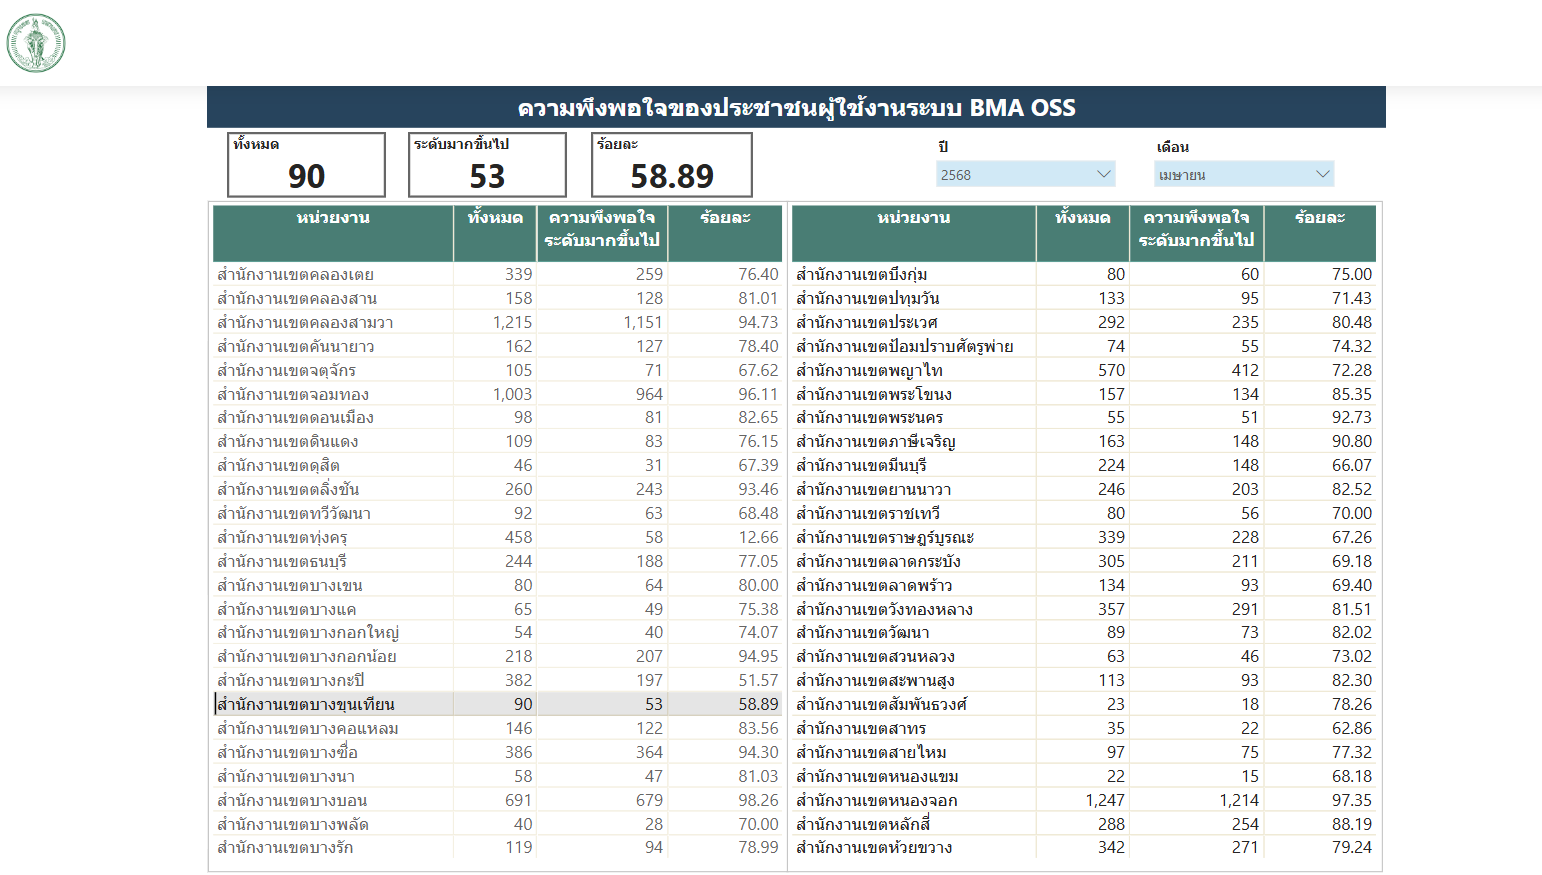This screenshot has height=875, width=1542.
Task: Select row สำนักงานเขตดินแดง
Action: (497, 441)
